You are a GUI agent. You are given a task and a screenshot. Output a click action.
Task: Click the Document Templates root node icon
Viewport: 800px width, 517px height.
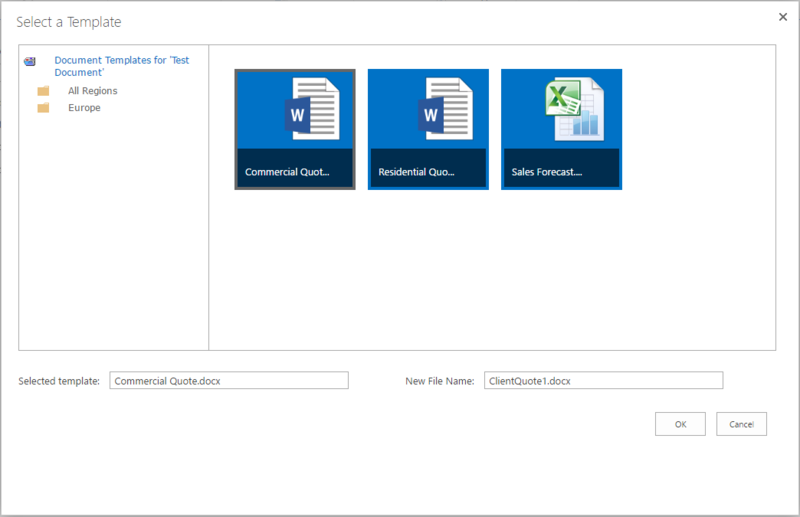click(30, 61)
